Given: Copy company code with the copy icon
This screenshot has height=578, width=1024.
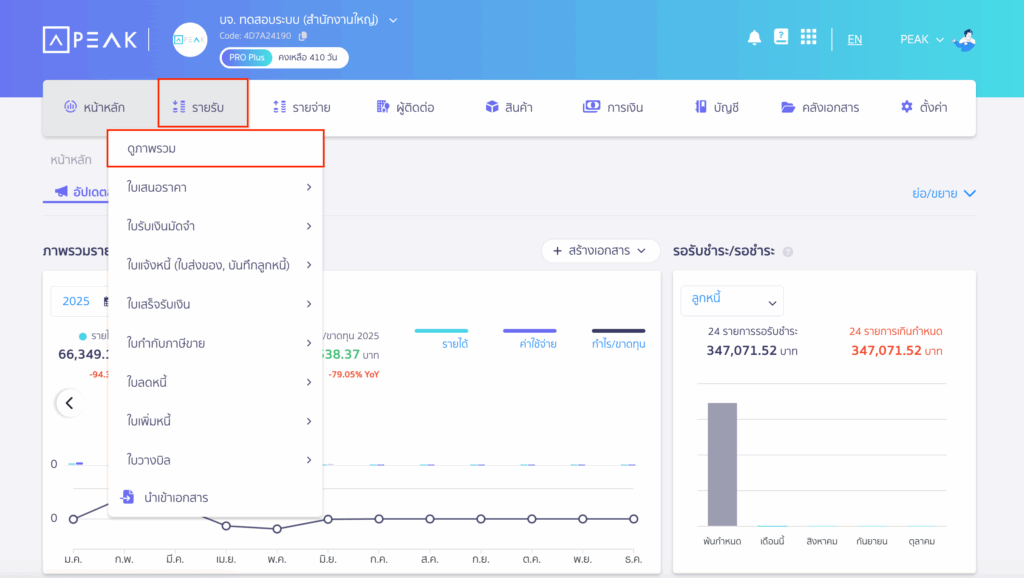Looking at the screenshot, I should click(x=303, y=36).
